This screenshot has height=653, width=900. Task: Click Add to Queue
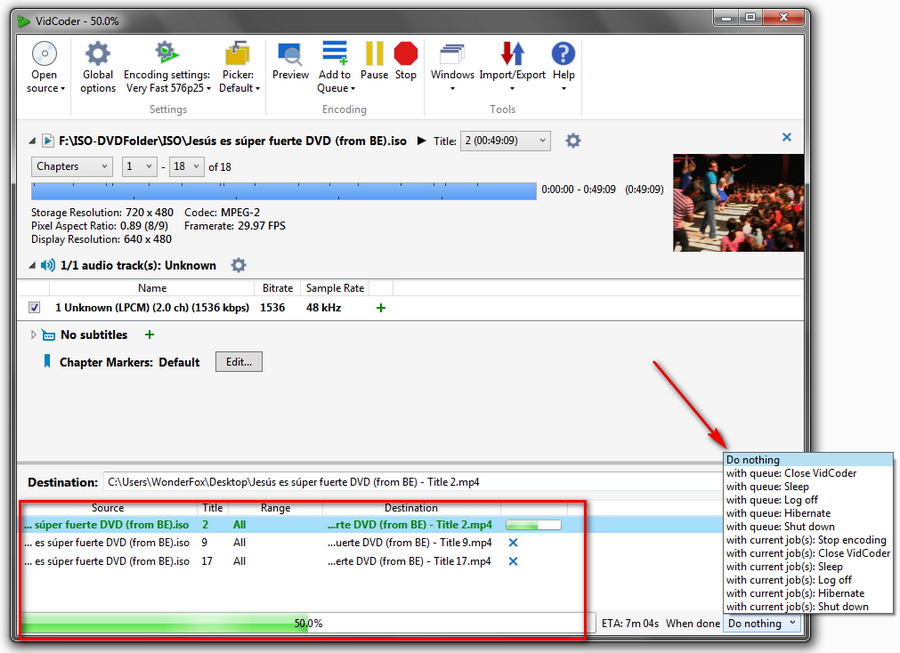click(335, 68)
